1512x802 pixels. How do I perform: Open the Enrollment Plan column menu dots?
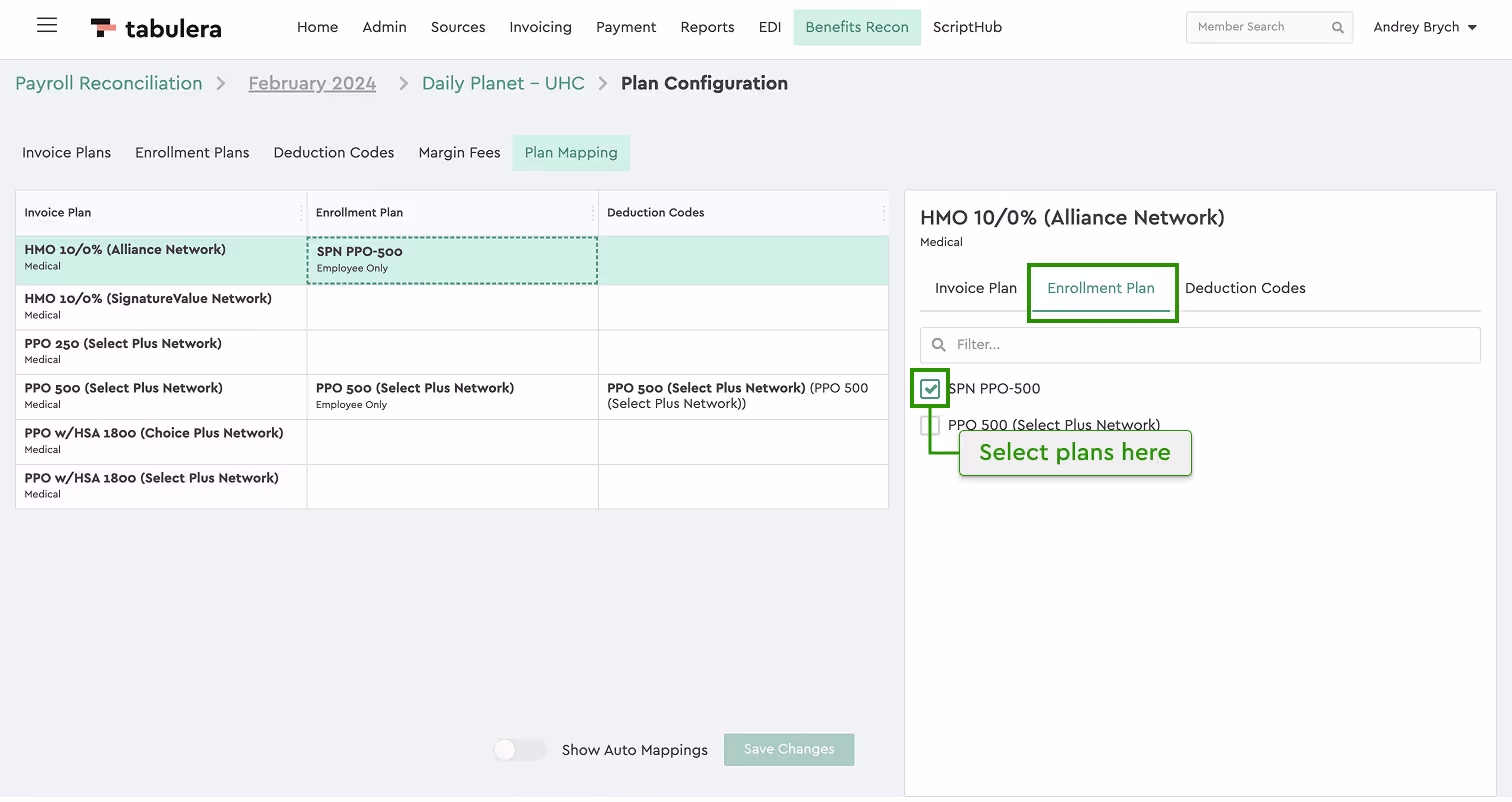[593, 213]
